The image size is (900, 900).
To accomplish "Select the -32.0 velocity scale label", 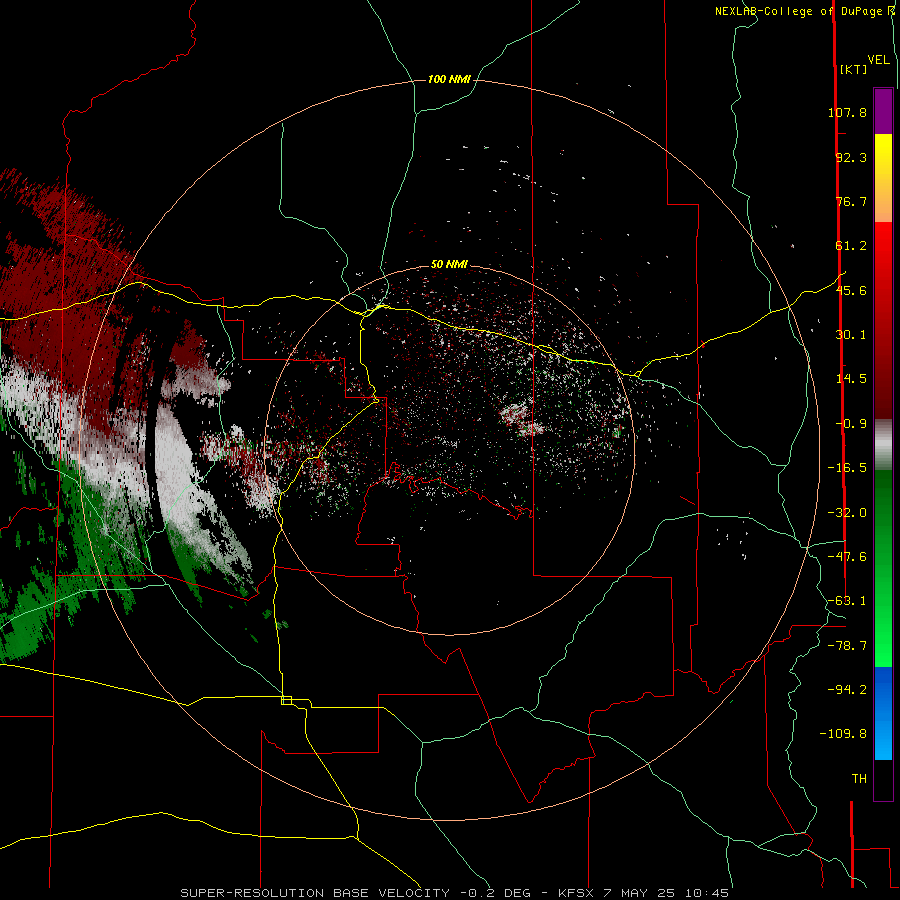I will click(847, 513).
